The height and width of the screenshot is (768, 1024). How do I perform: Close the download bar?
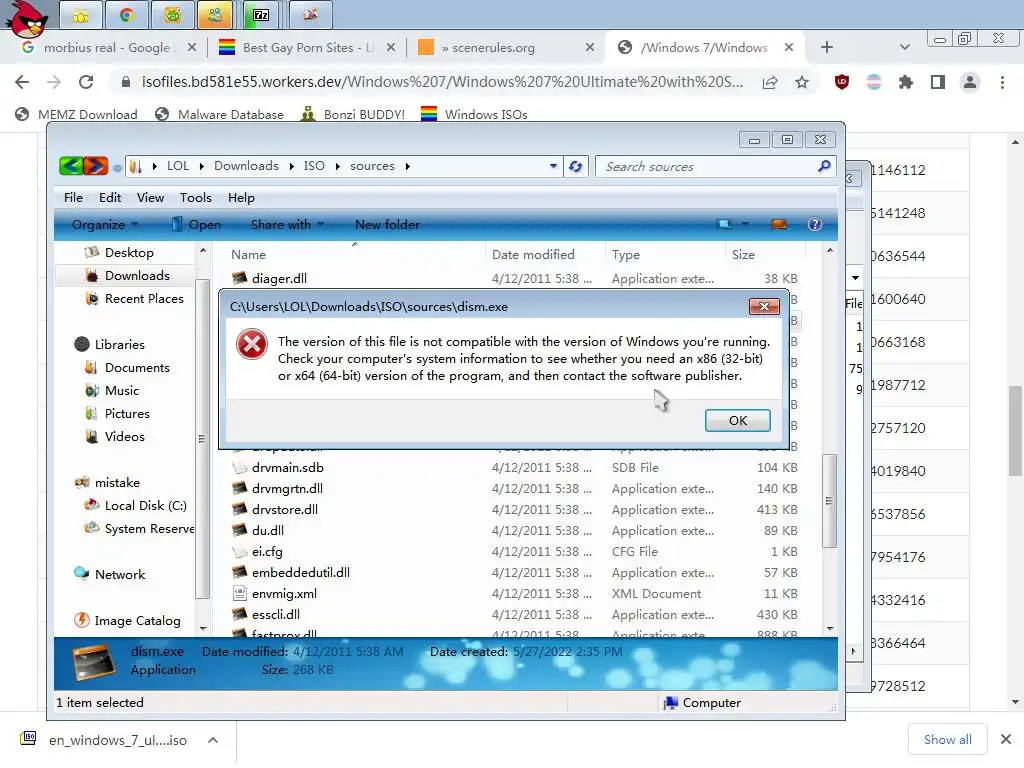[1006, 739]
